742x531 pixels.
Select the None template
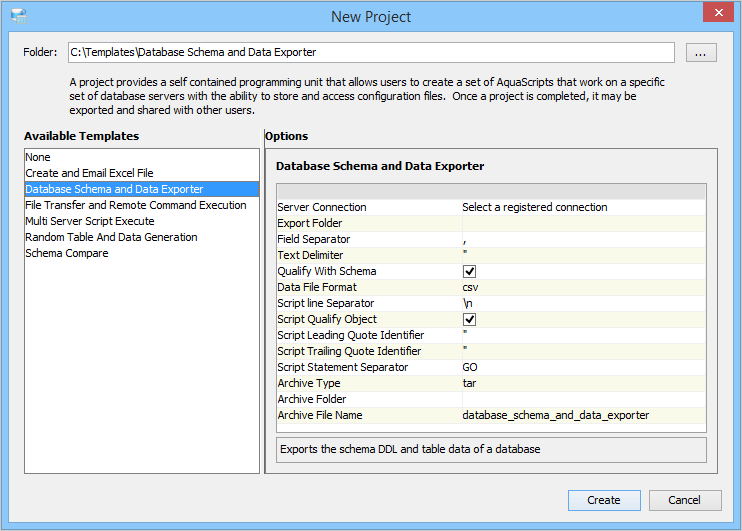(x=38, y=157)
